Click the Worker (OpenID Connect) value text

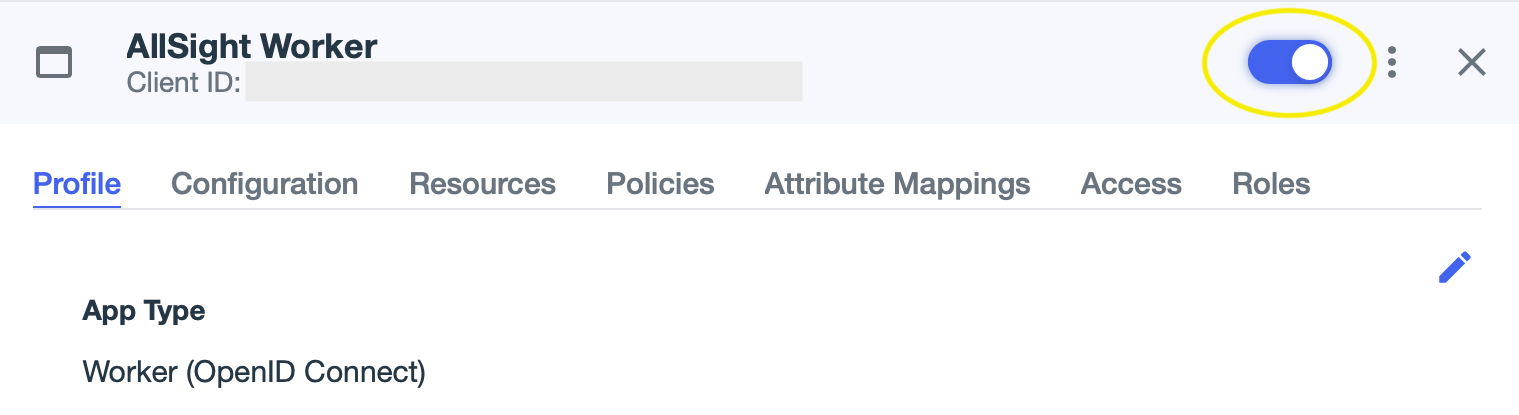254,373
